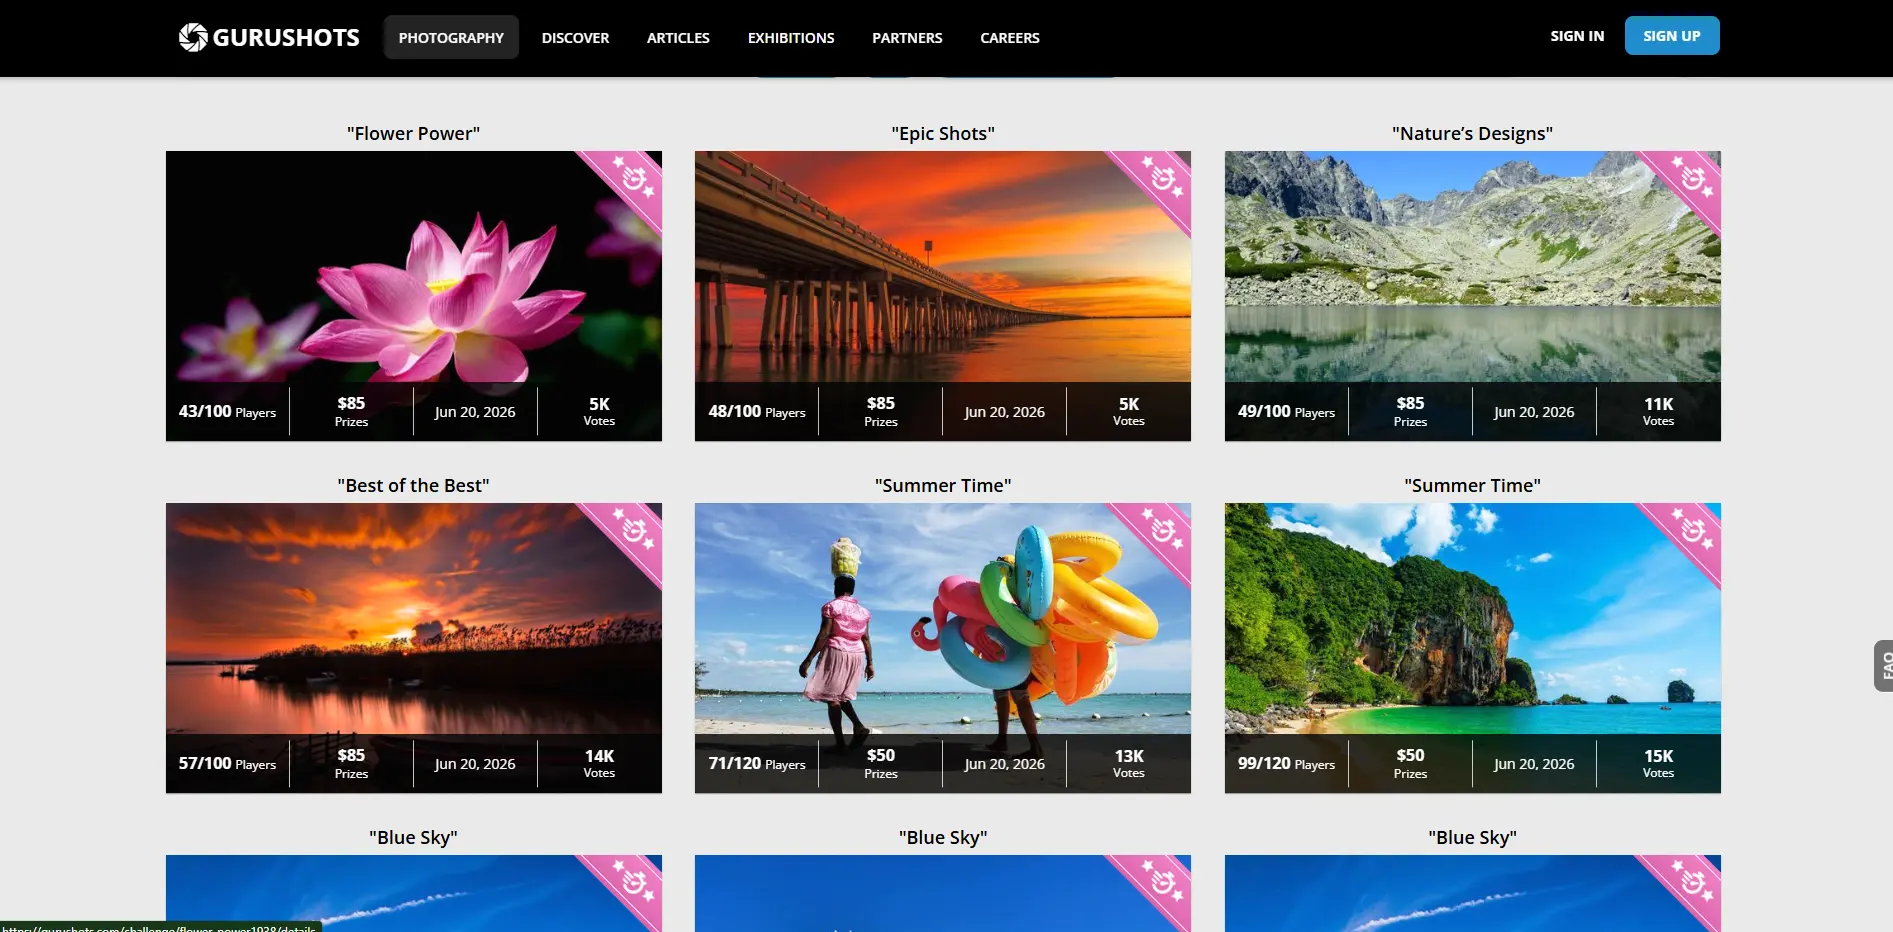1893x932 pixels.
Task: Click "$50 Prizes" on the 71/120 Summer Time card
Action: click(x=881, y=763)
